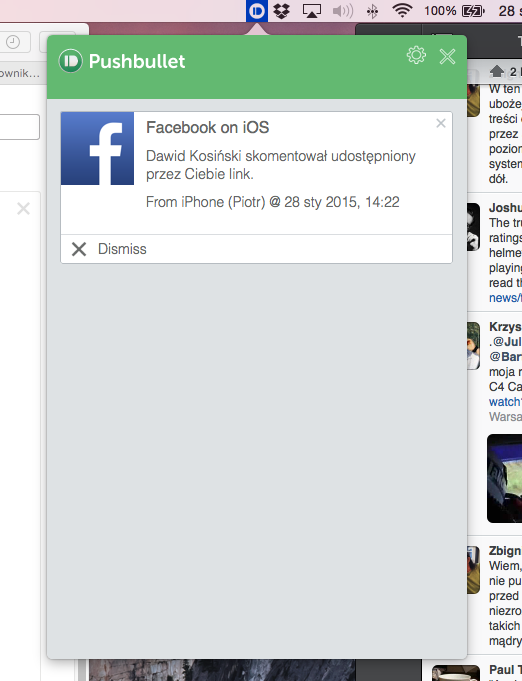
Task: Open the 'Facebook on iOS' notification title
Action: (x=208, y=128)
